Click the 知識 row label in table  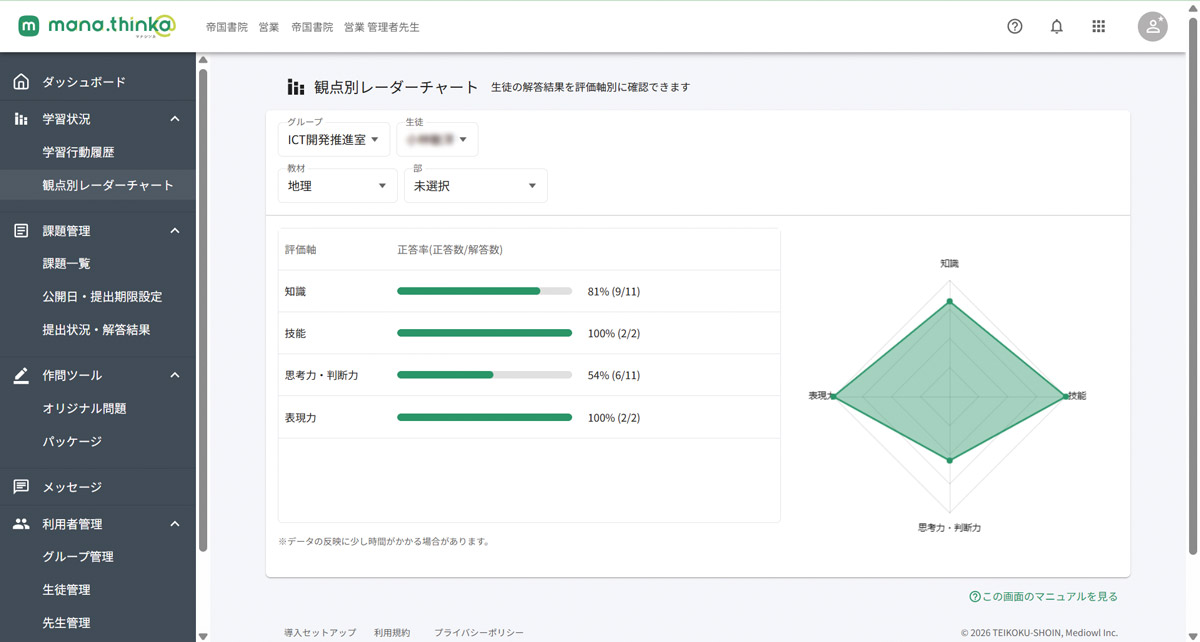(295, 292)
